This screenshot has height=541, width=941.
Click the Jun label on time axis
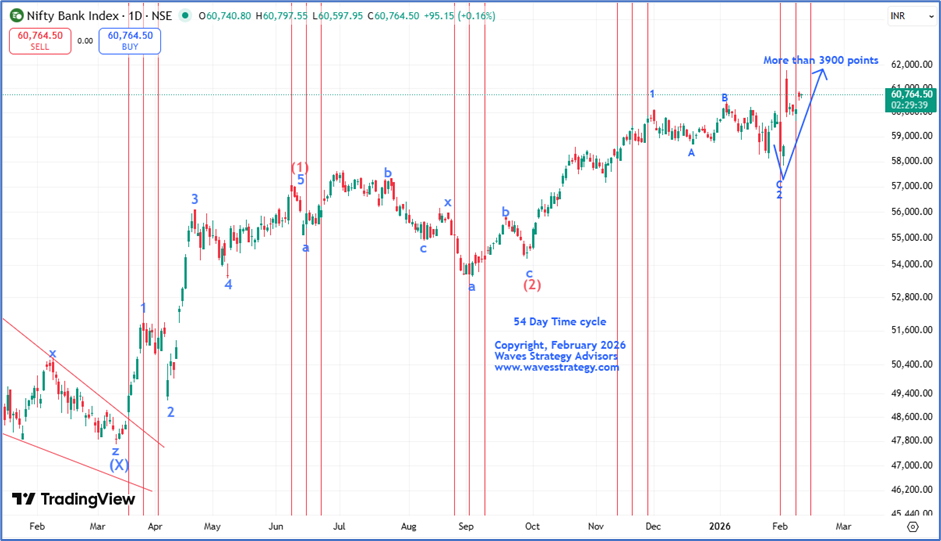click(275, 527)
